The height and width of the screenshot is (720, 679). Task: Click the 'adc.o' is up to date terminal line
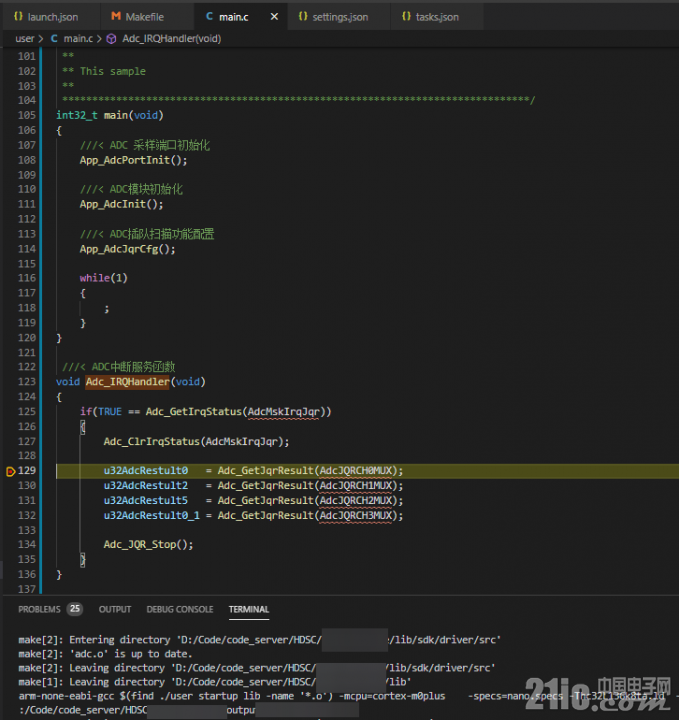pos(106,654)
